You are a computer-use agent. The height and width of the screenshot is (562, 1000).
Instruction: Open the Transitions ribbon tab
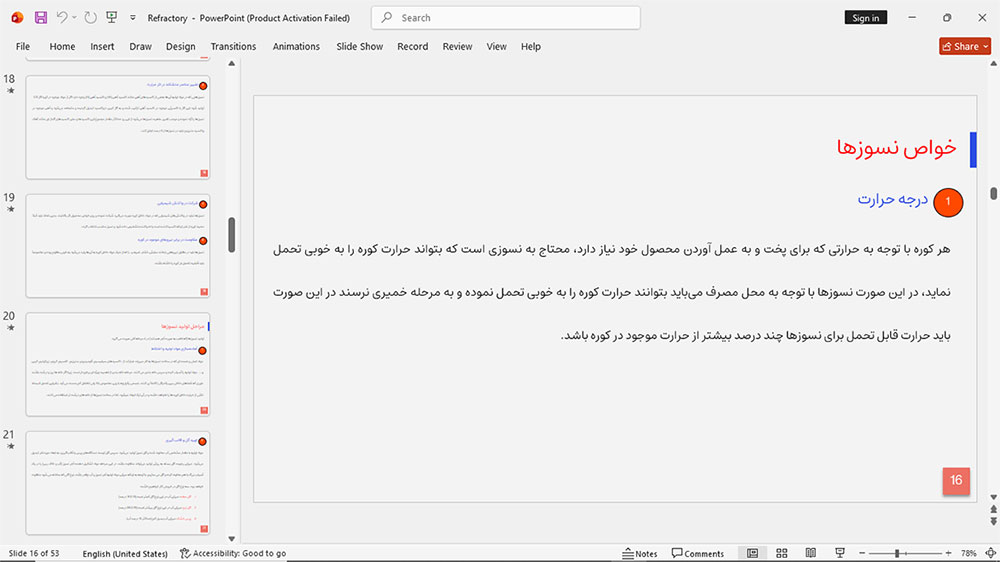coord(233,47)
